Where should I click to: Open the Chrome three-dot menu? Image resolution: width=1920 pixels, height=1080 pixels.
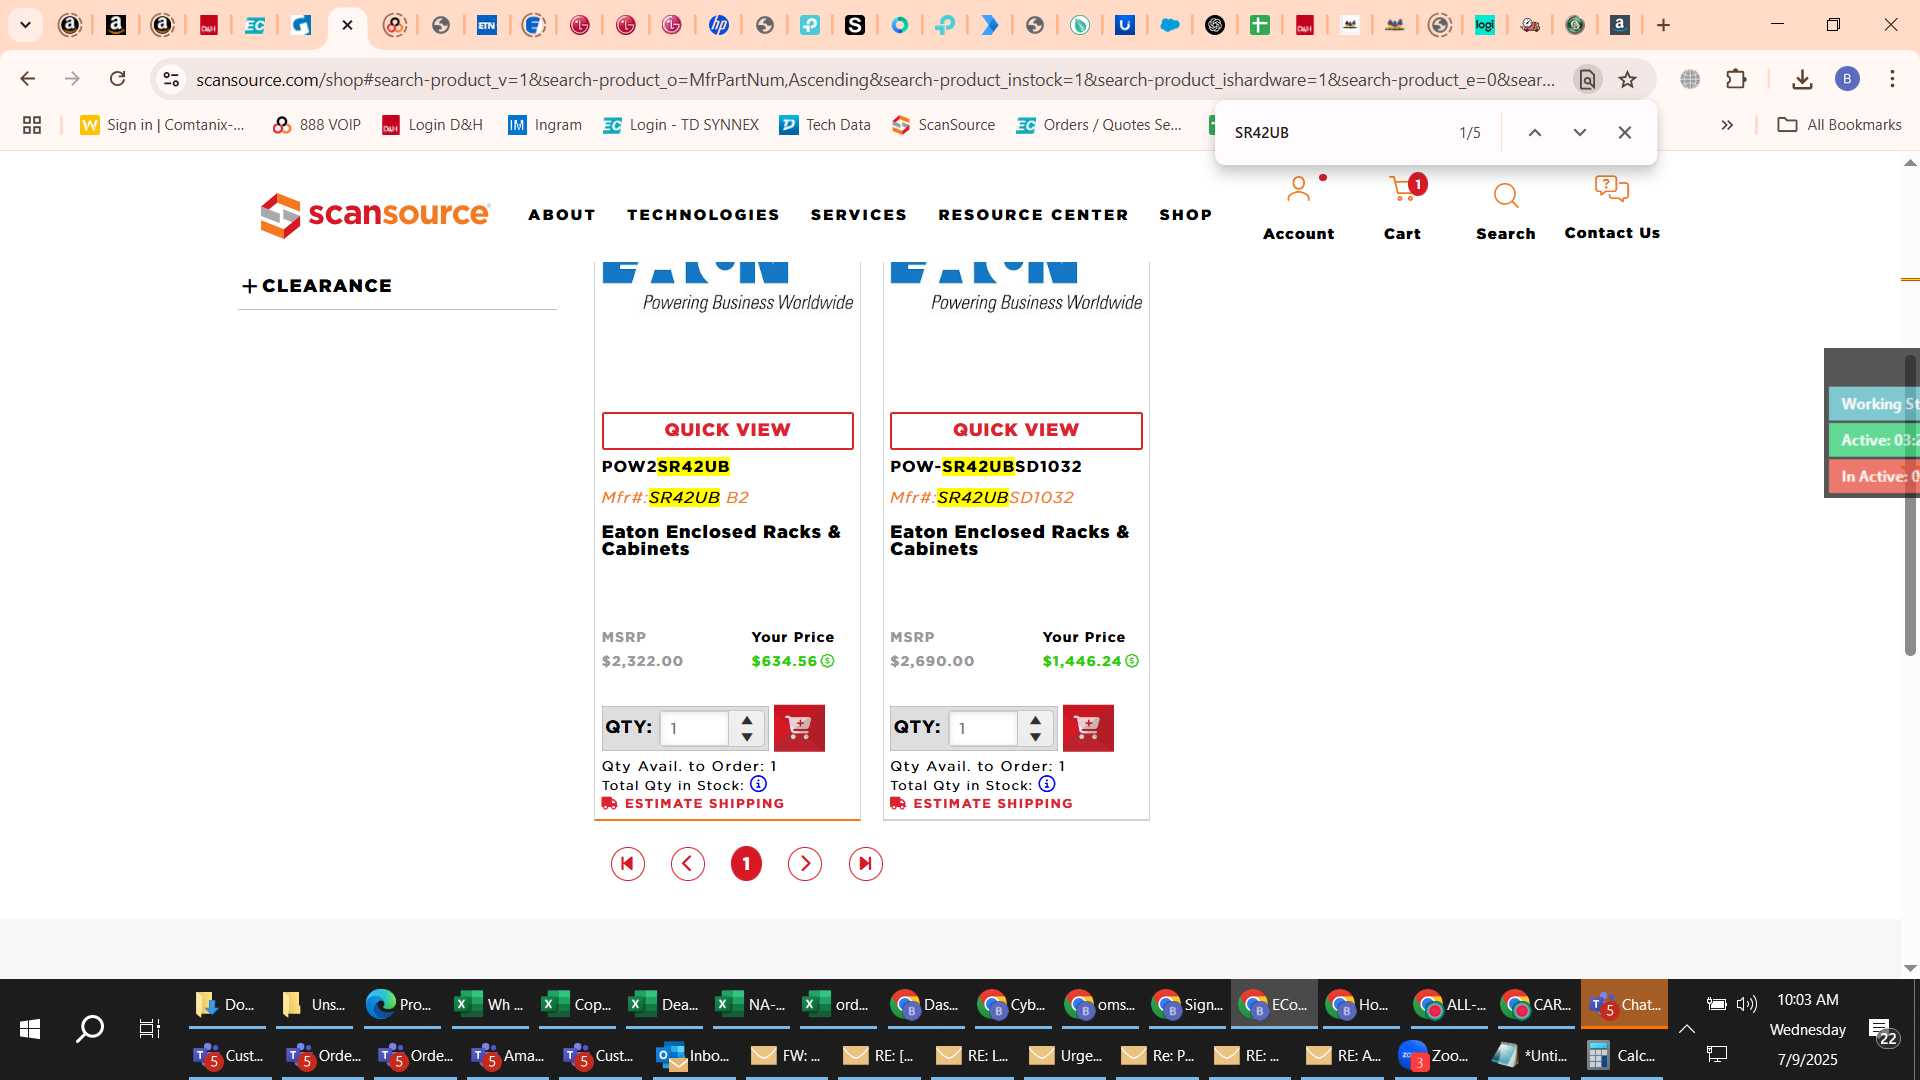click(x=1892, y=79)
